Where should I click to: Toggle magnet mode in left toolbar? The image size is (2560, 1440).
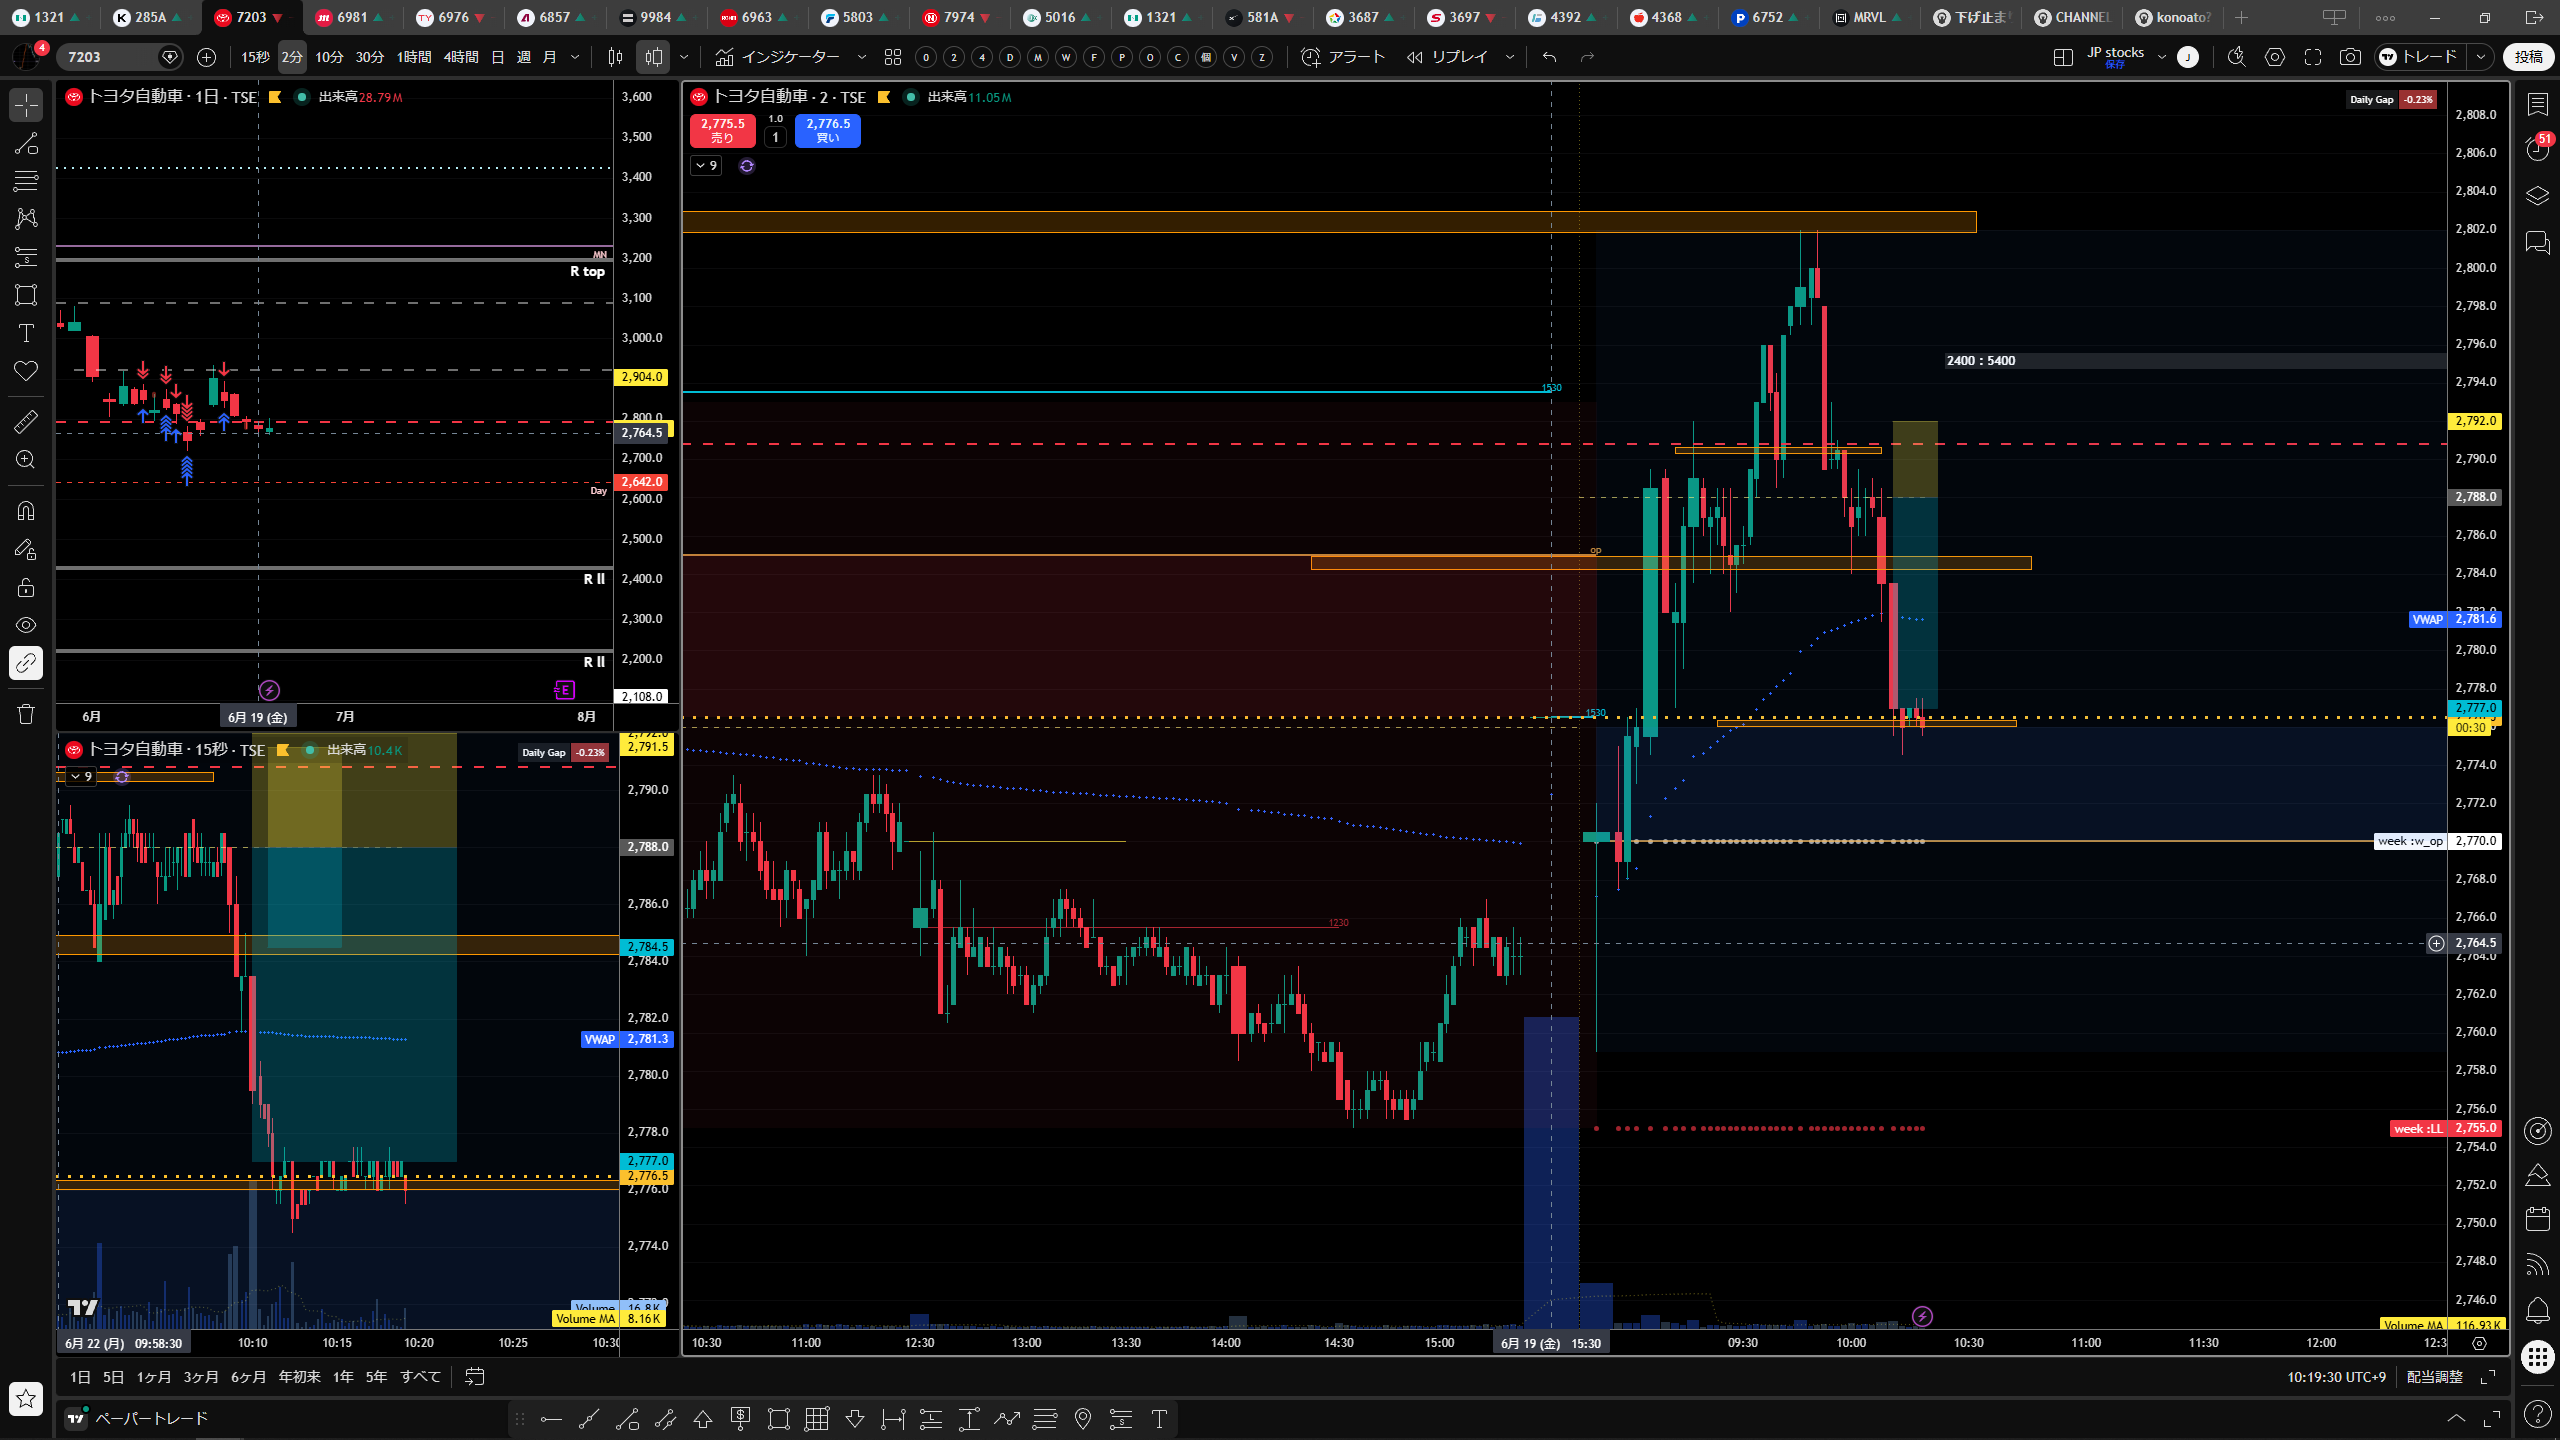tap(26, 511)
